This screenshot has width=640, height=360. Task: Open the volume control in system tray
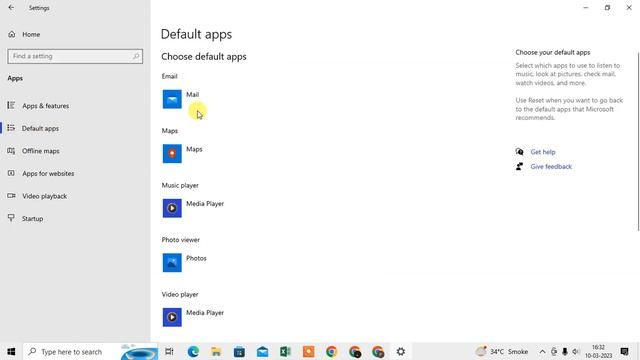576,351
